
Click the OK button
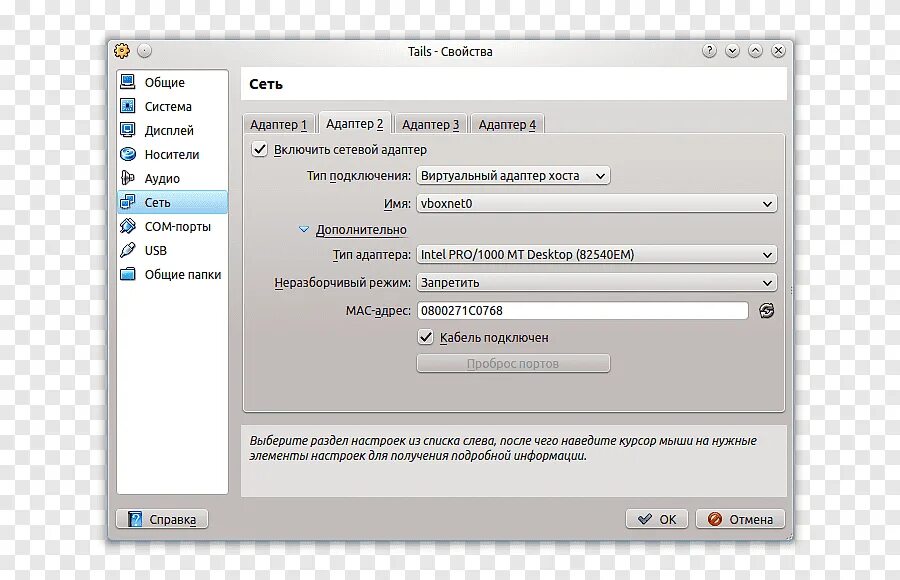[657, 519]
